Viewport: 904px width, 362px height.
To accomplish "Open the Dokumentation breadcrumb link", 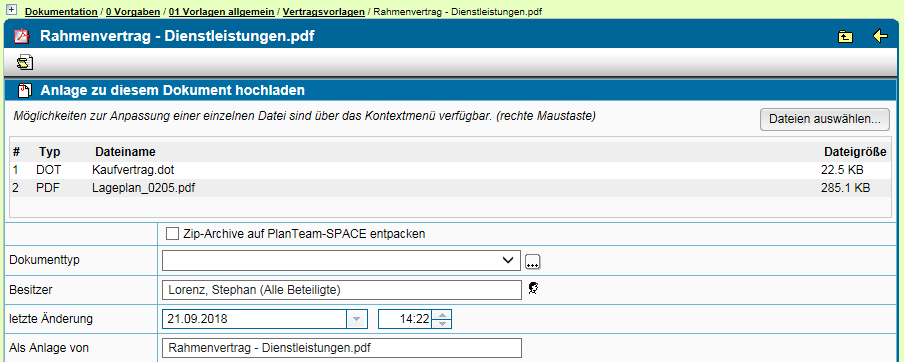I will point(61,12).
